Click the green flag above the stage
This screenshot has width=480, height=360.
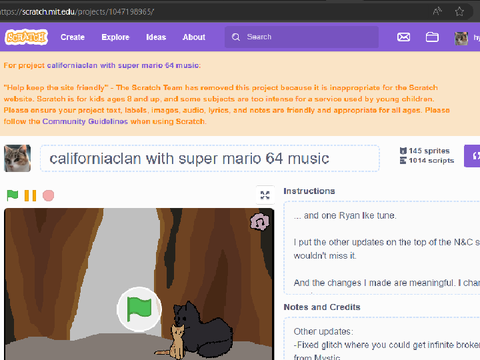point(12,195)
